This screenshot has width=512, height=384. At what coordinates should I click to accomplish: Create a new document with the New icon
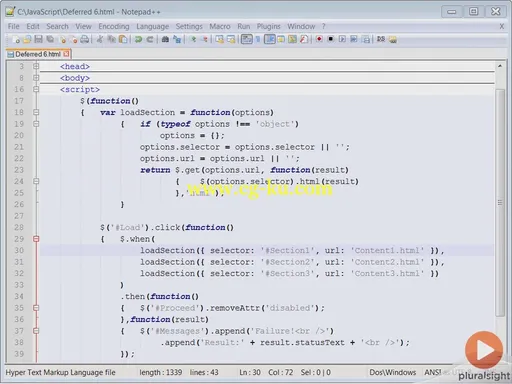[x=16, y=39]
